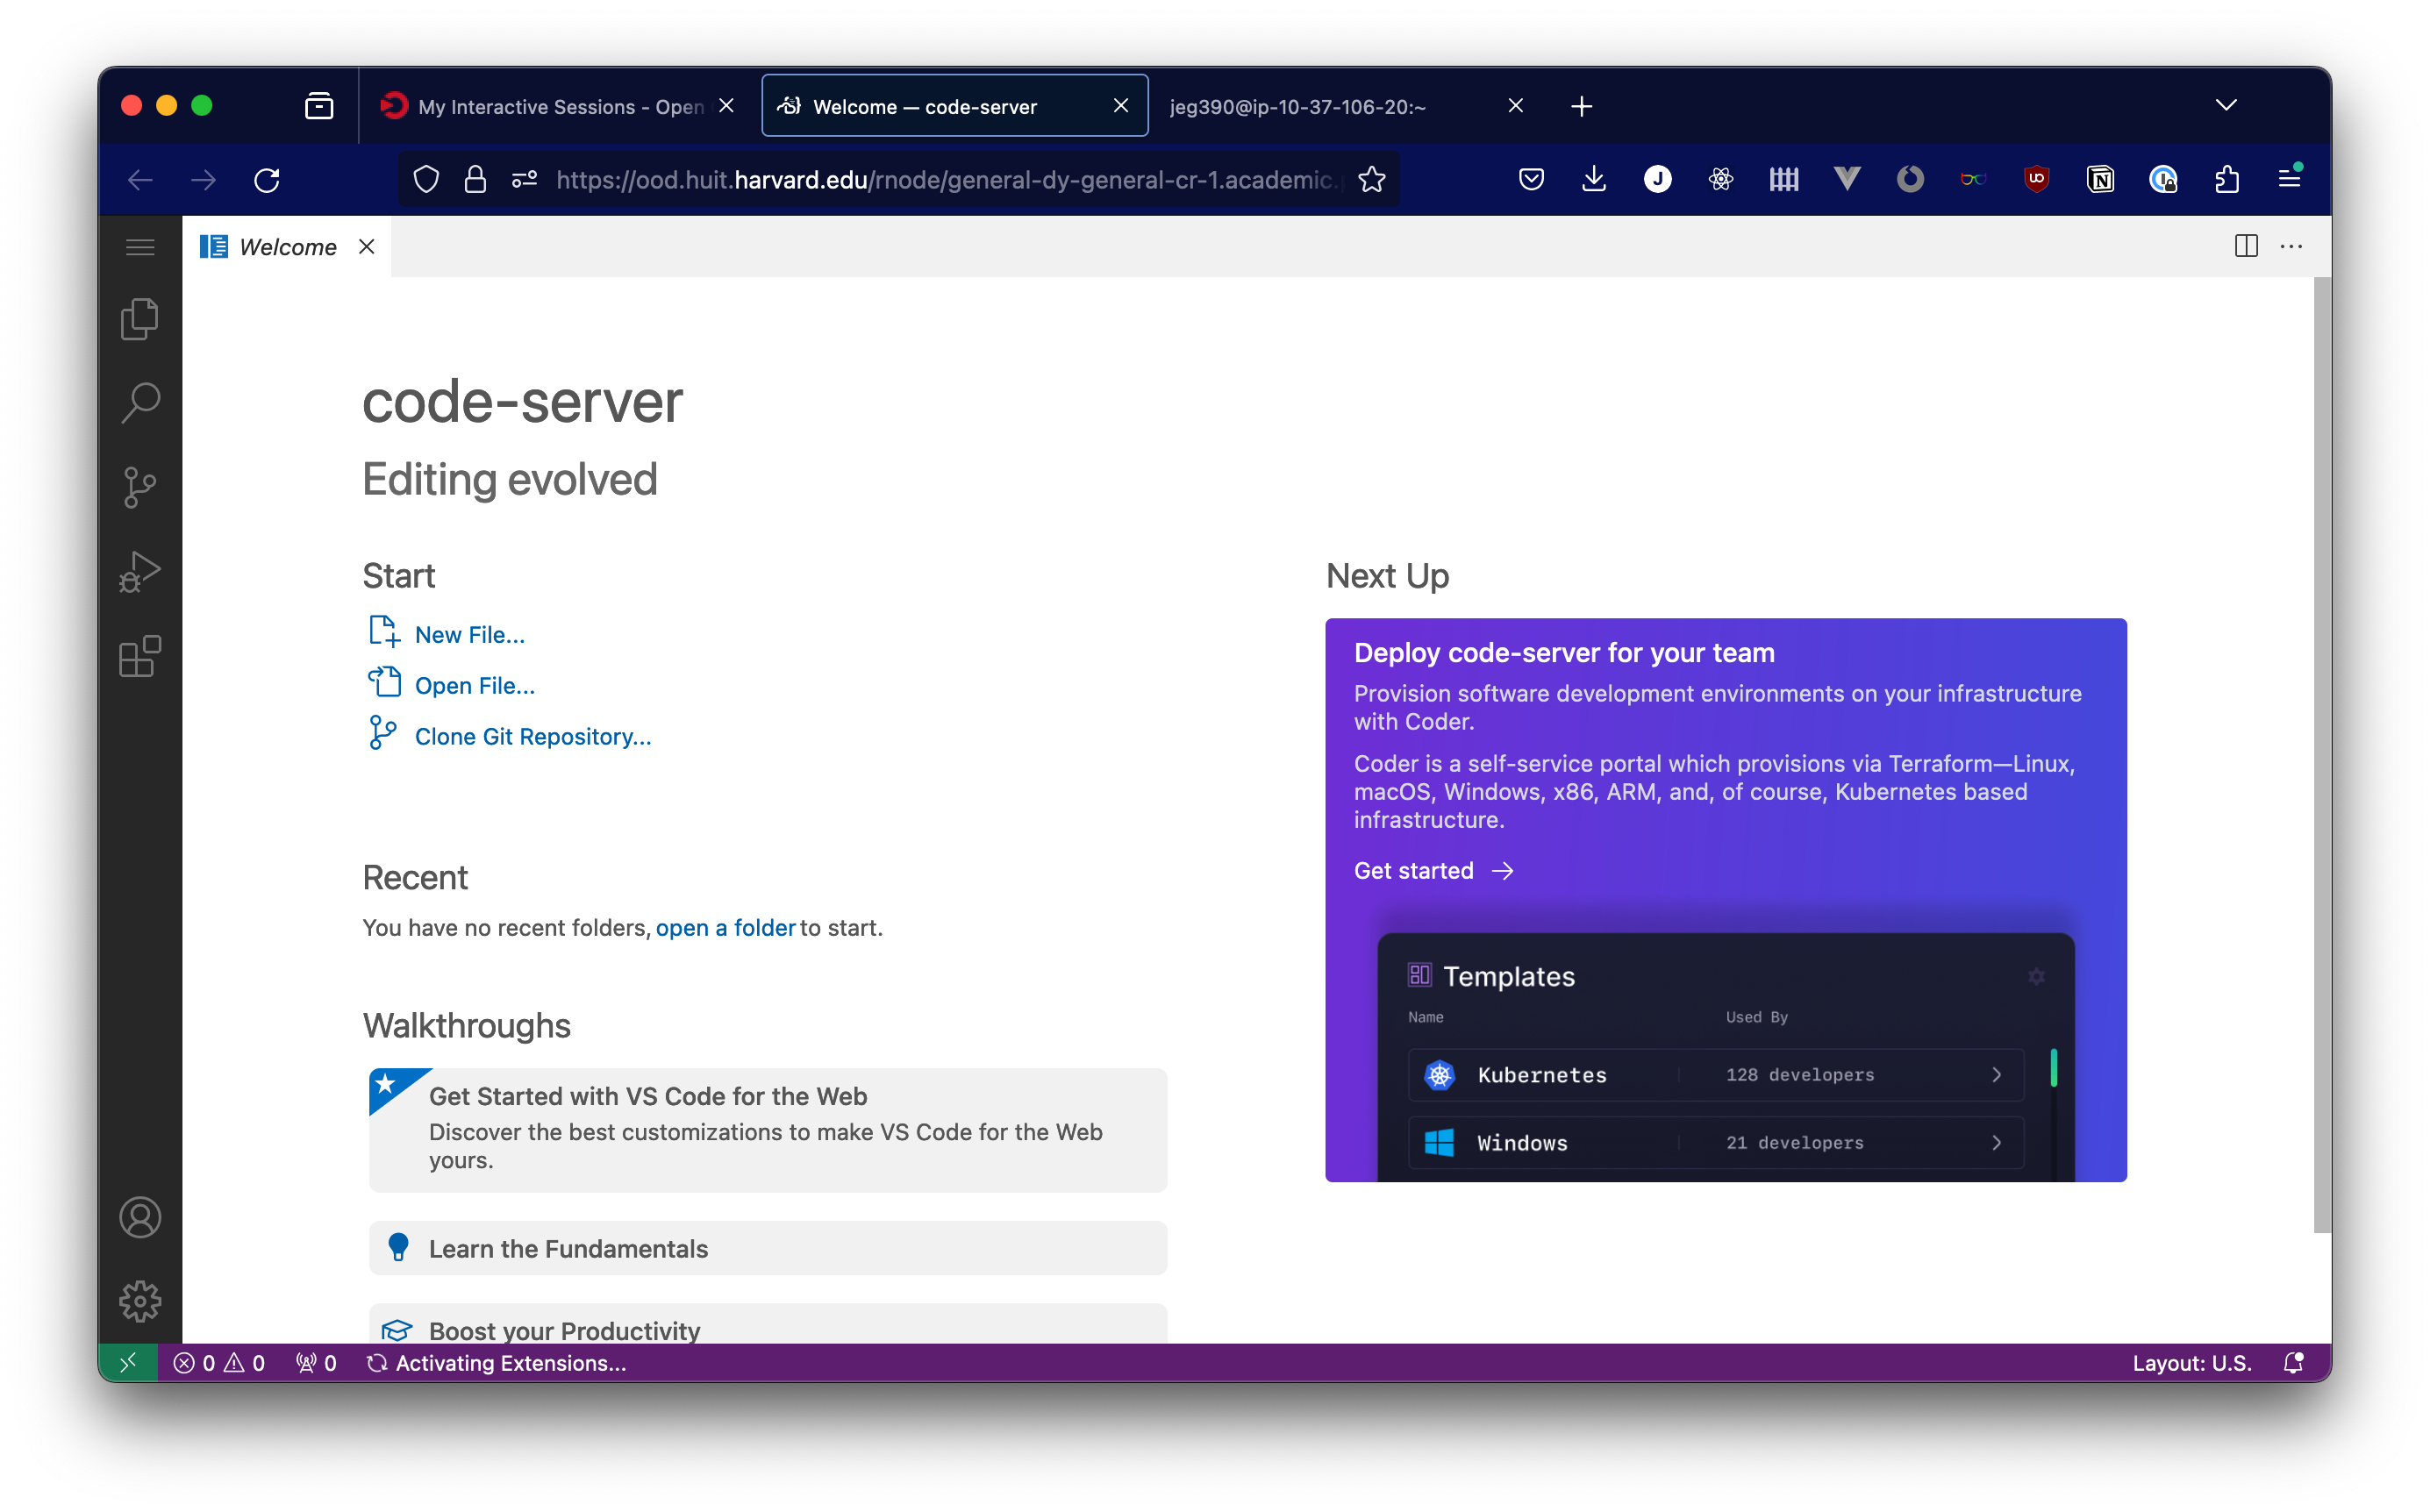Open the React Developer Tools extension
This screenshot has height=1512, width=2430.
pyautogui.click(x=1720, y=179)
